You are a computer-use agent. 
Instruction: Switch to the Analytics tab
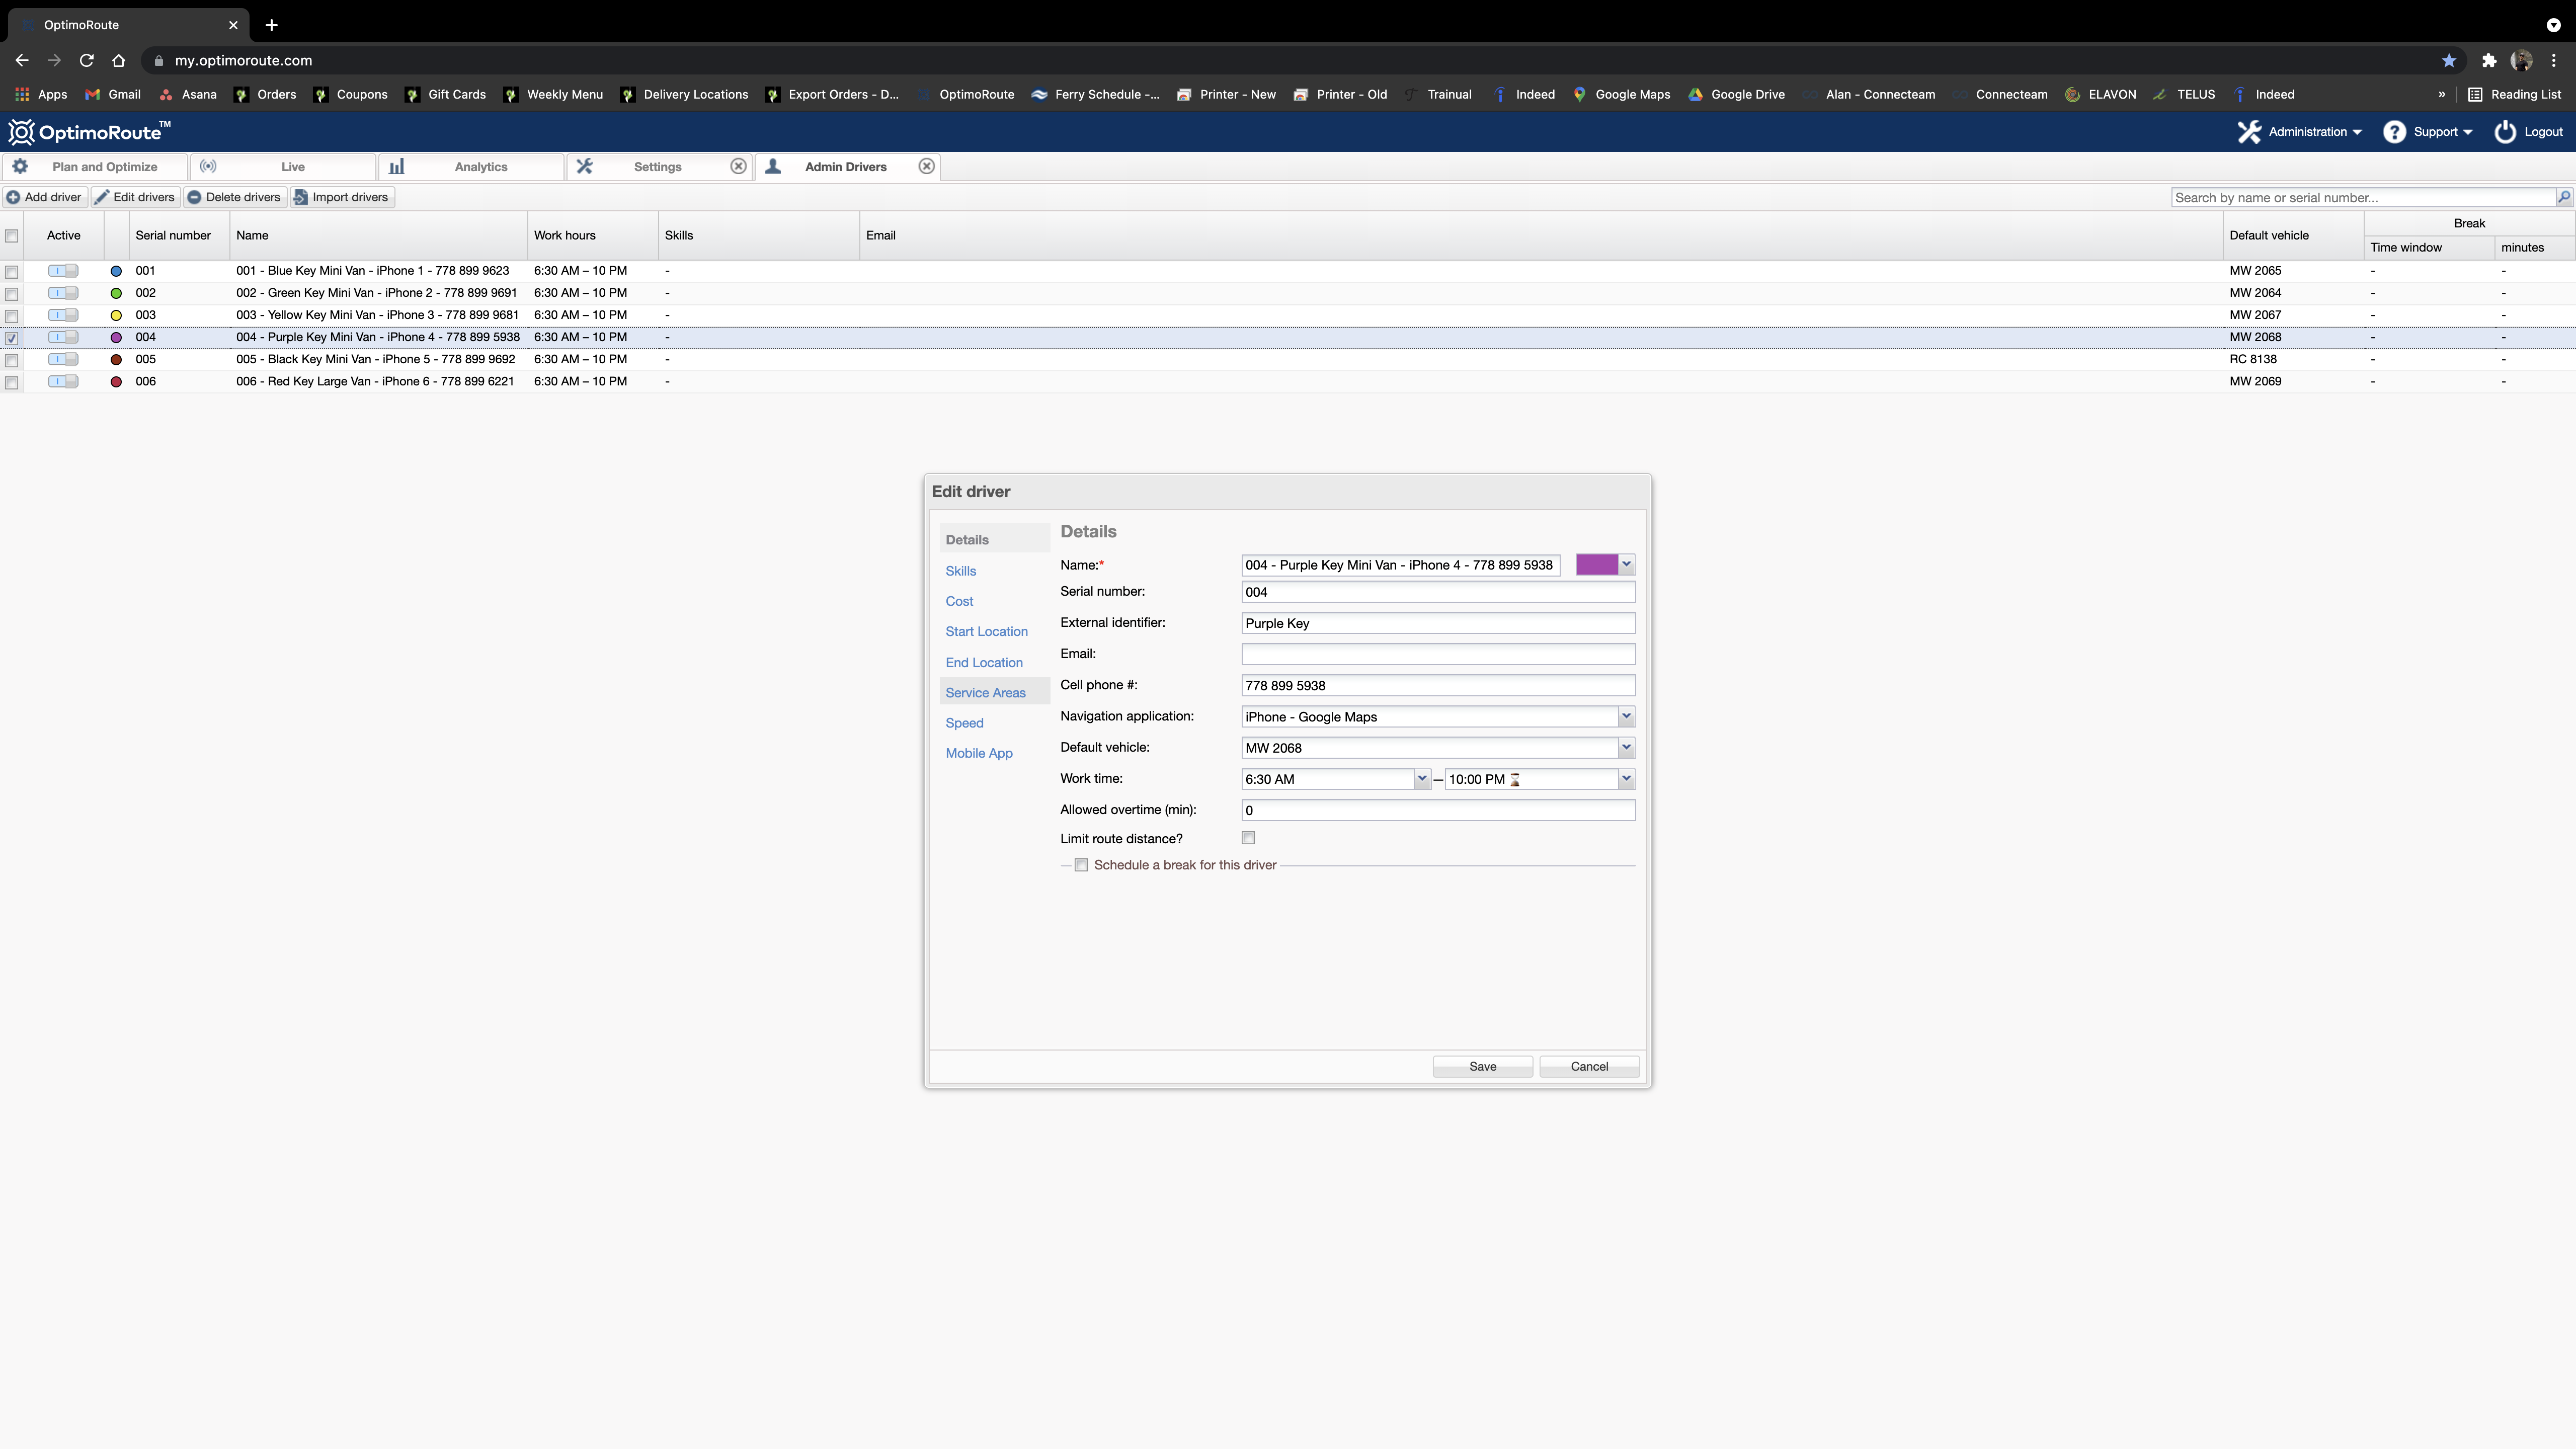tap(480, 167)
